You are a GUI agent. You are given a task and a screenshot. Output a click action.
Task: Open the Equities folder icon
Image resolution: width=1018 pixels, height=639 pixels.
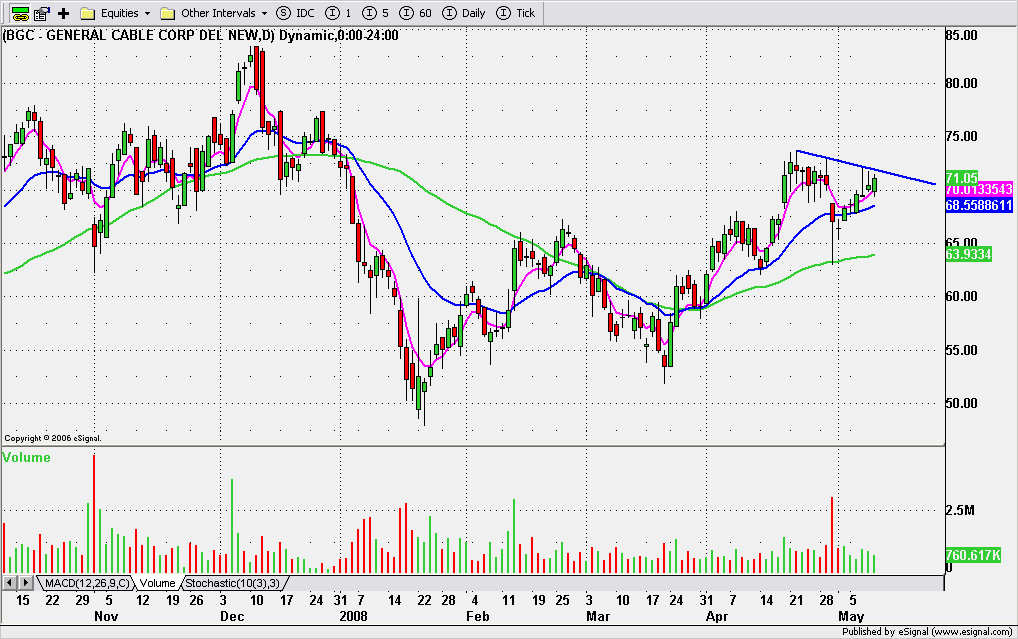[88, 13]
